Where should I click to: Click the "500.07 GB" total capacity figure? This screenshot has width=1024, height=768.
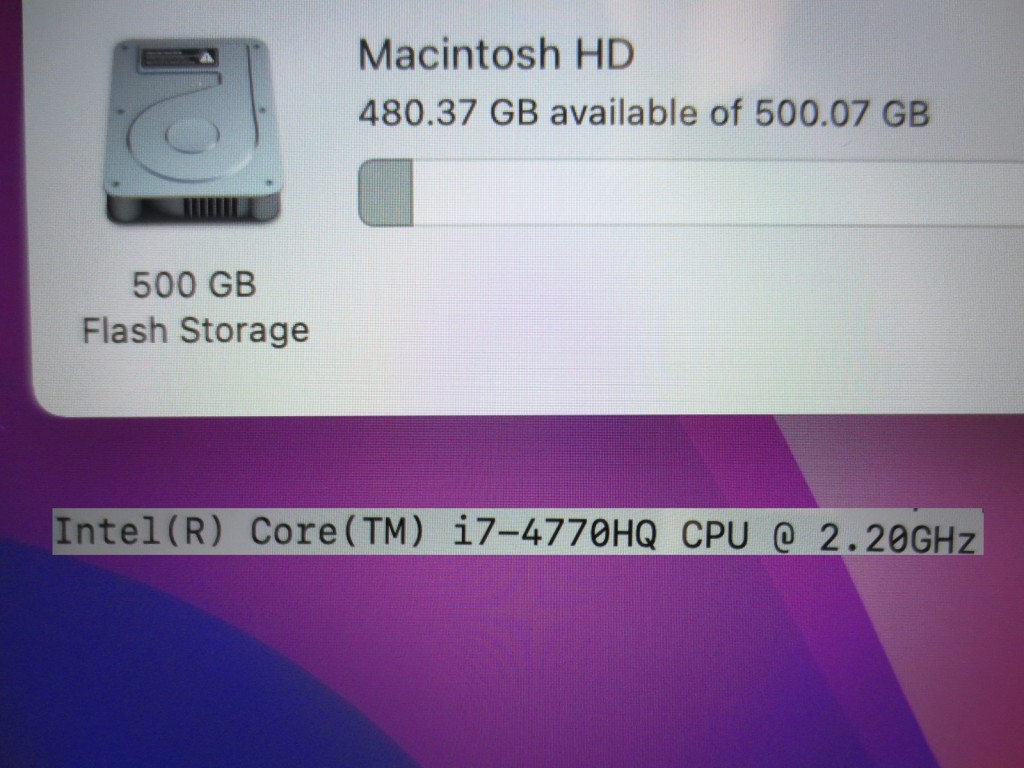click(841, 114)
